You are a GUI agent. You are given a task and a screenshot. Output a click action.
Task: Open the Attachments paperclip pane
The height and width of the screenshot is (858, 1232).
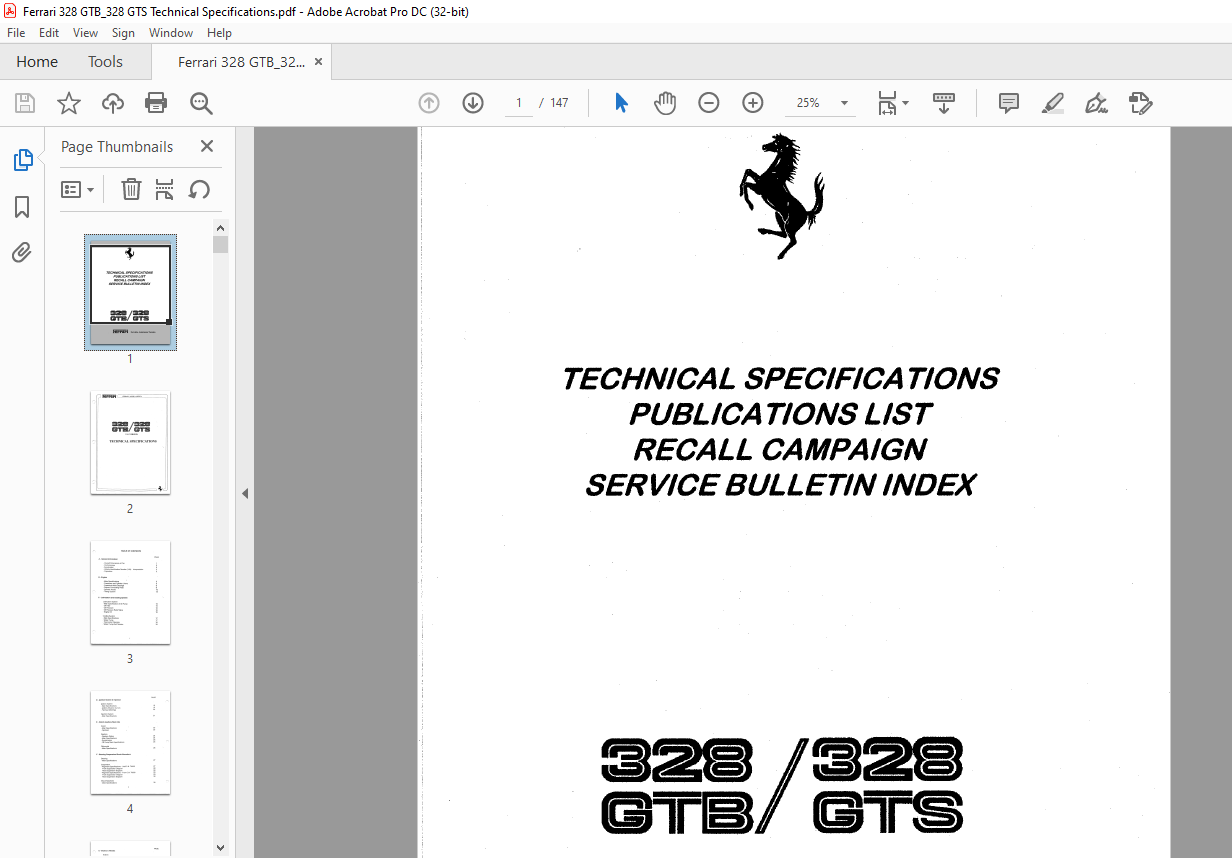tap(22, 252)
